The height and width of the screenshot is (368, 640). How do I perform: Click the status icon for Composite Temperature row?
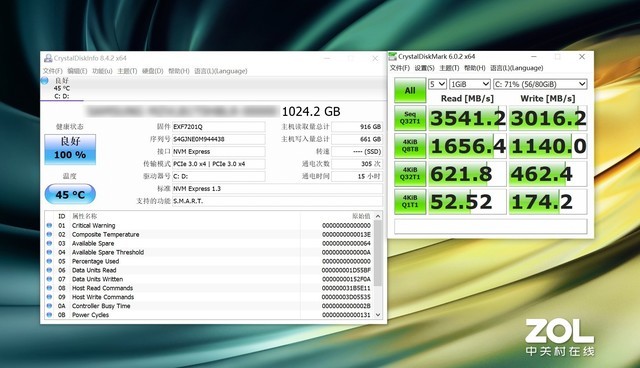pos(49,234)
